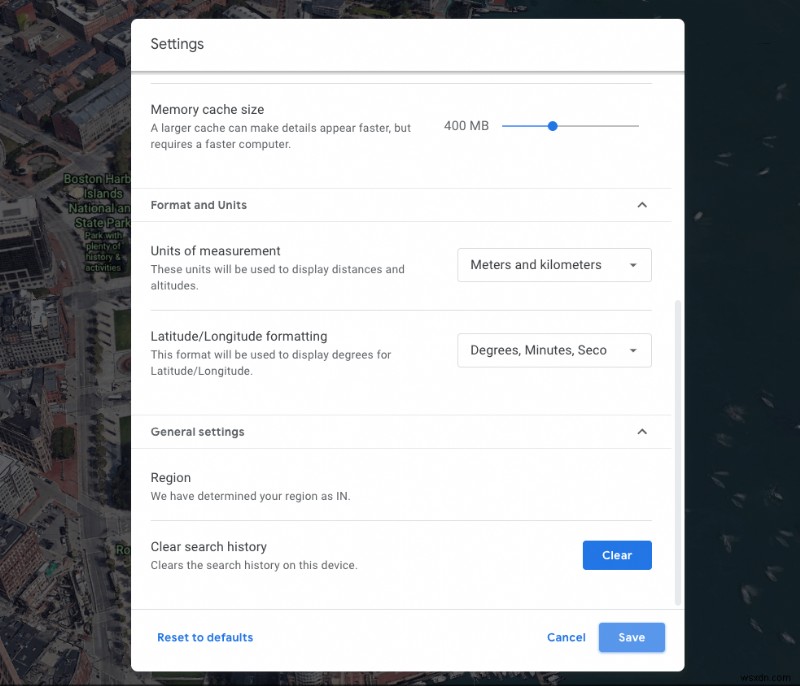The height and width of the screenshot is (686, 800).
Task: Click the memory cache size slider handle
Action: [x=553, y=126]
